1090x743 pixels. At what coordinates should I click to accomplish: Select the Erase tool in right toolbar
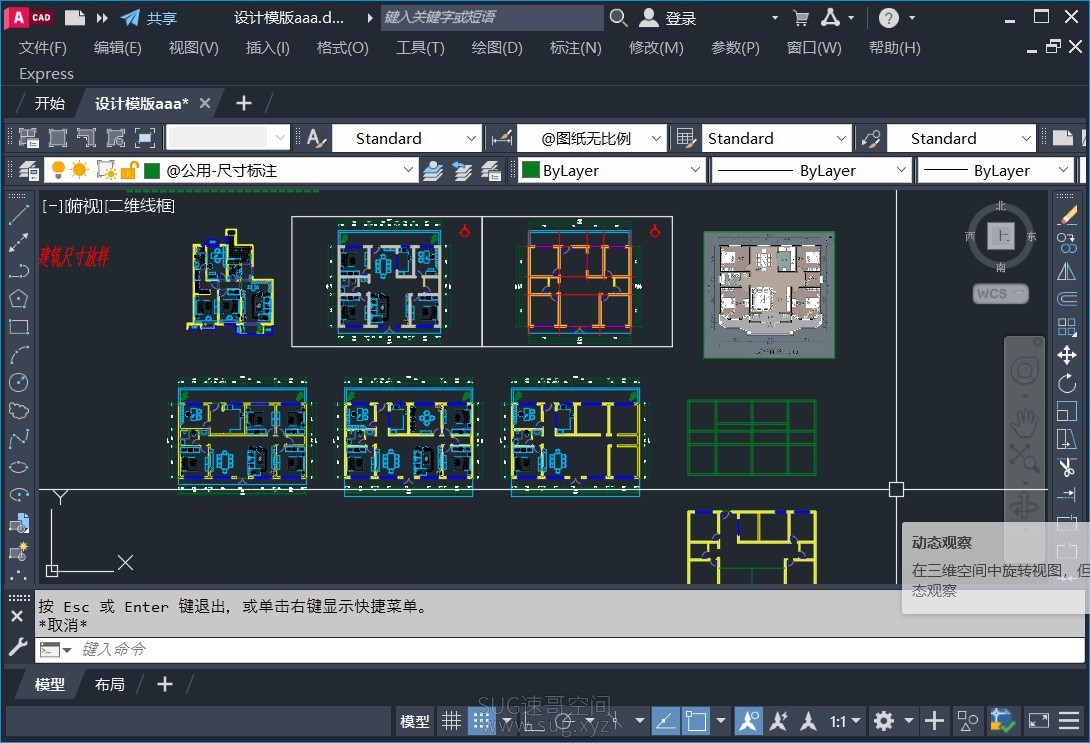[1067, 215]
